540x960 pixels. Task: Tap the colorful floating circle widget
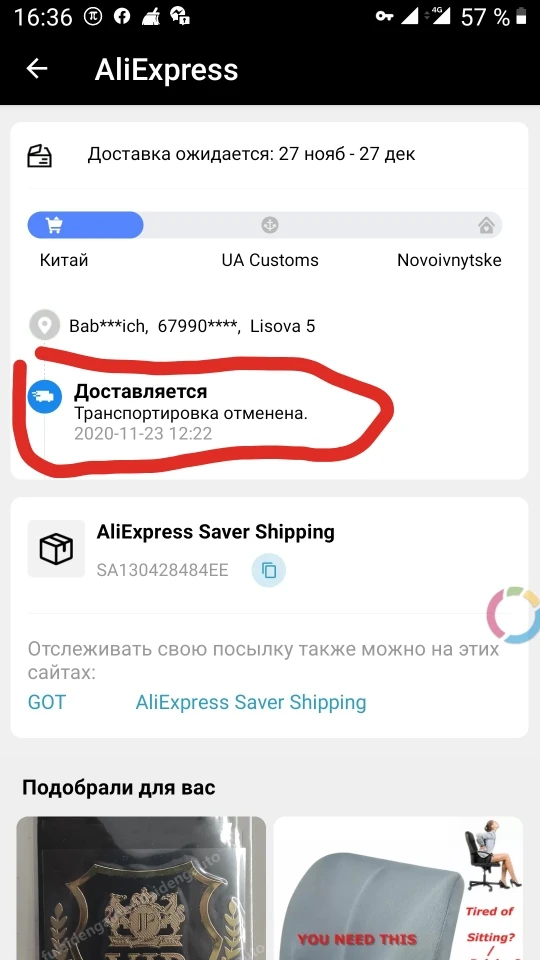pyautogui.click(x=514, y=615)
